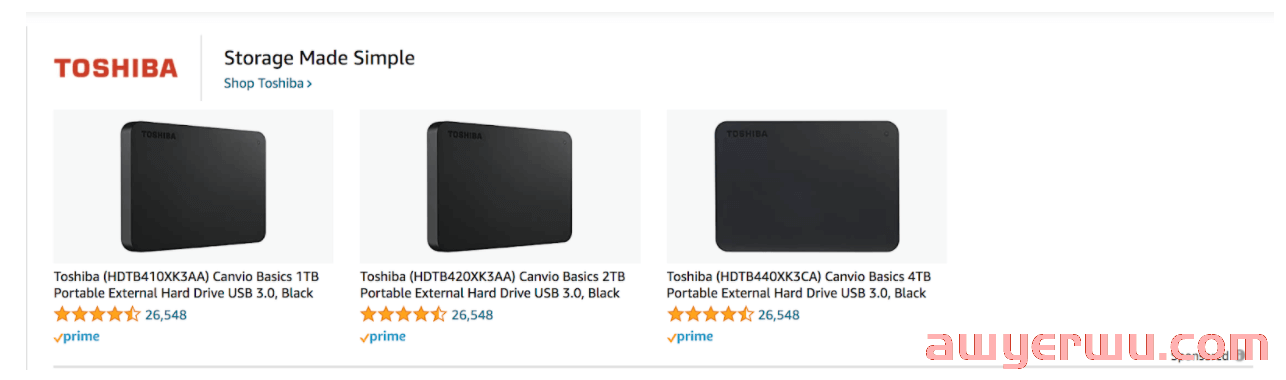Open the HDTB440XK3CA Canvio Basics 4TB title
Viewport: 1286px width, 380px height.
[x=799, y=284]
